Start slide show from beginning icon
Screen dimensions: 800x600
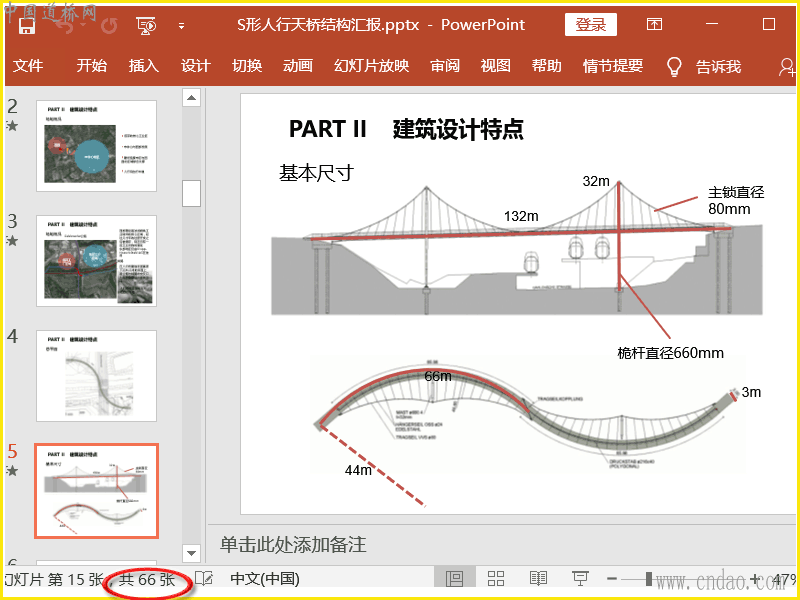[146, 26]
